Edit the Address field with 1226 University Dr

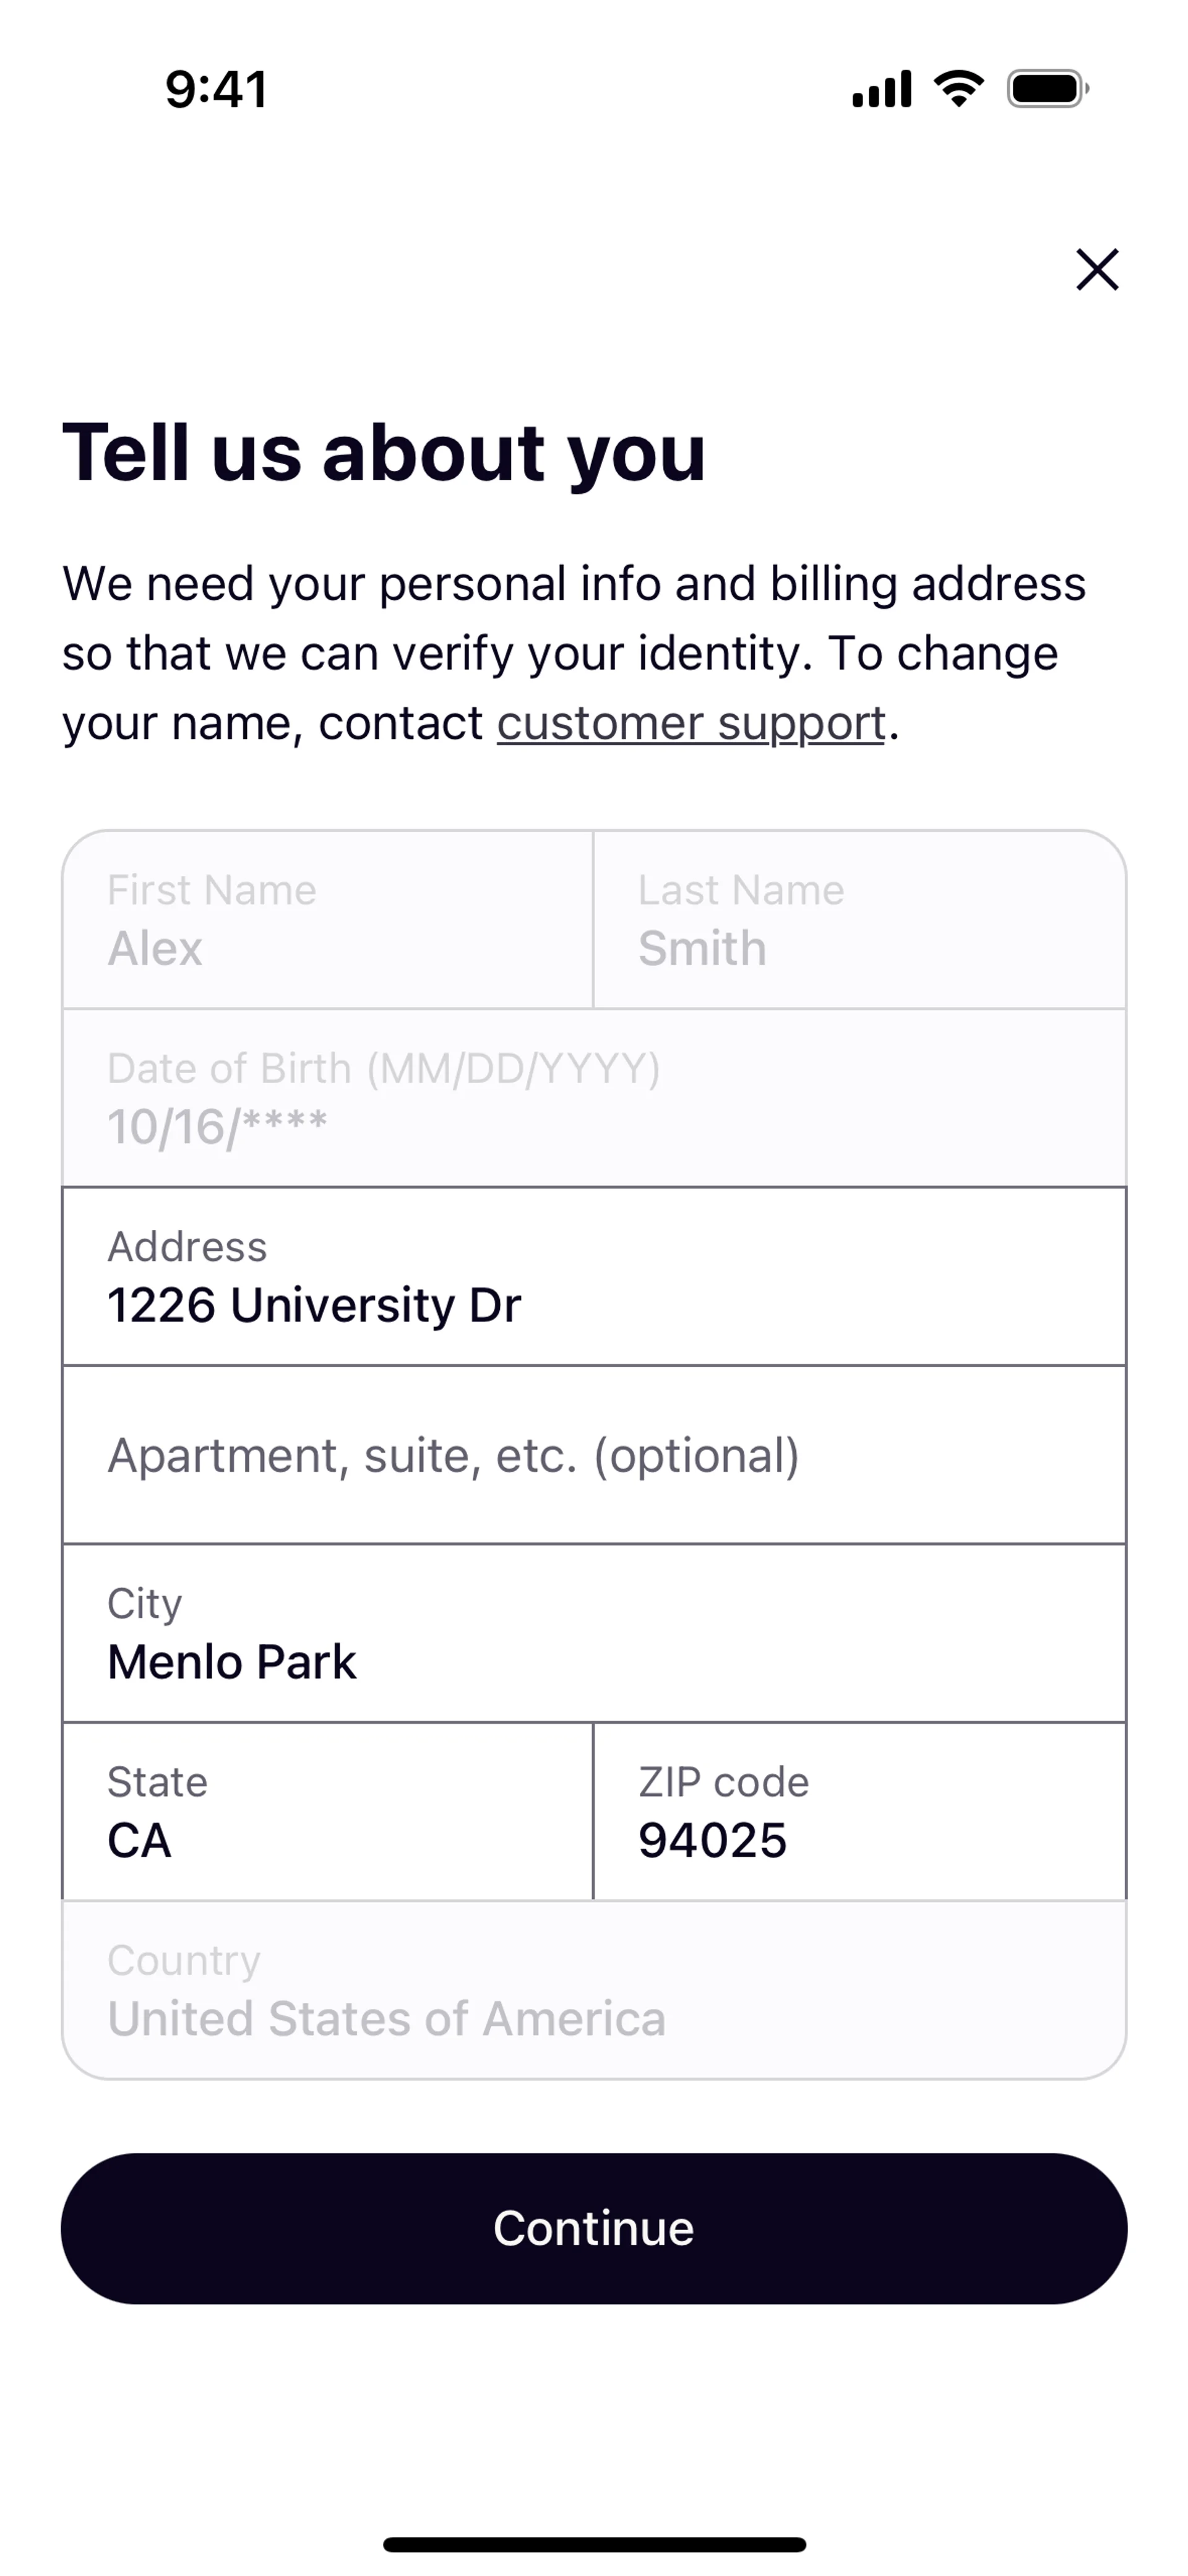(x=594, y=1277)
